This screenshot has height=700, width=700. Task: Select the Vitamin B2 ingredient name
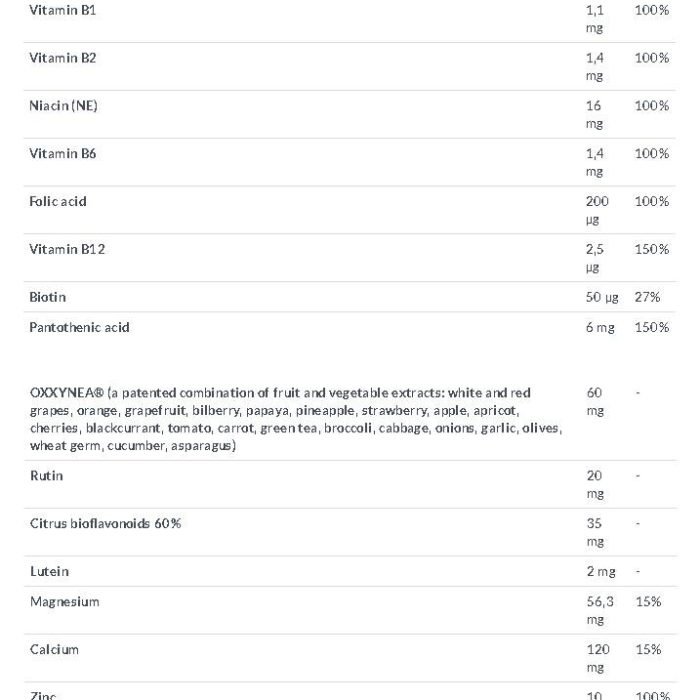pyautogui.click(x=62, y=58)
